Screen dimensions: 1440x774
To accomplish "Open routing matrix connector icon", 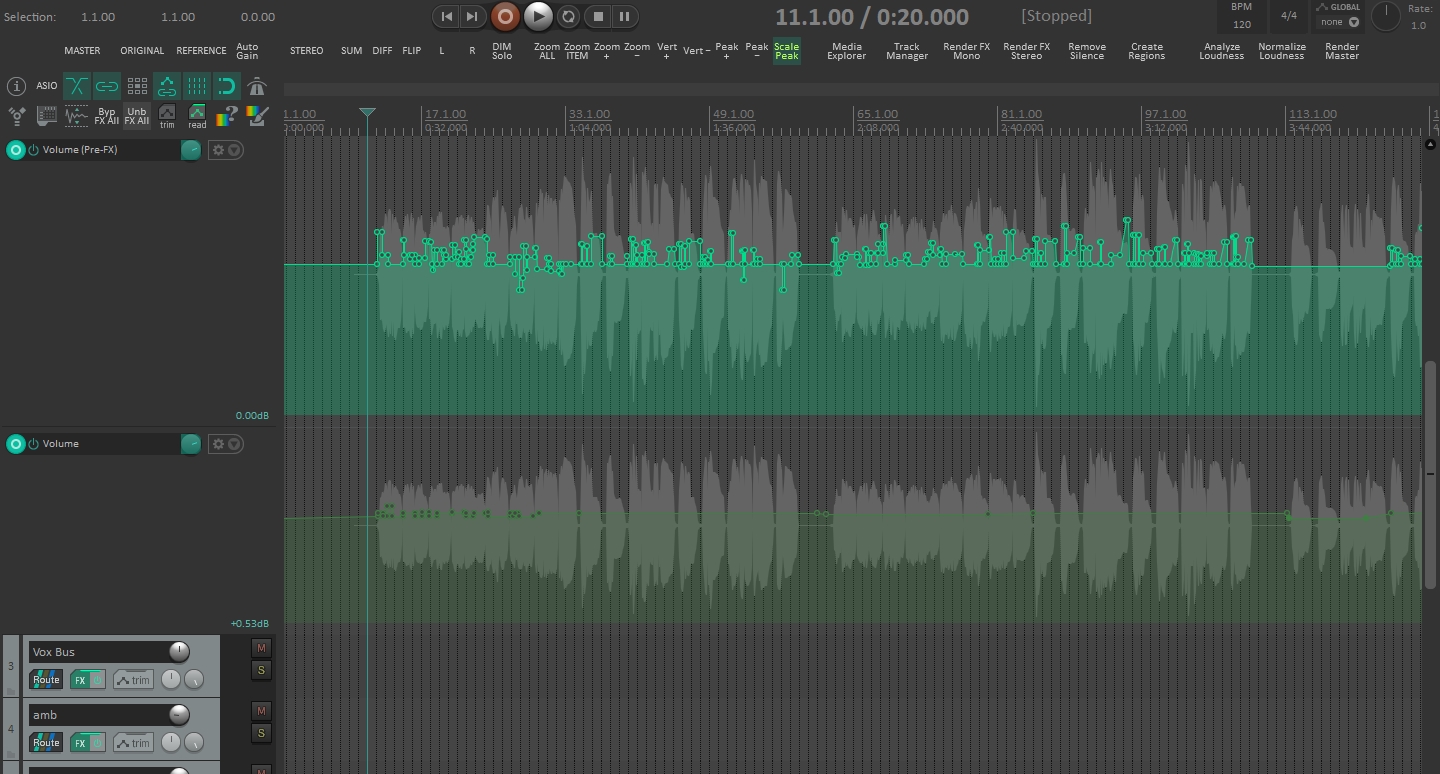I will tap(17, 116).
